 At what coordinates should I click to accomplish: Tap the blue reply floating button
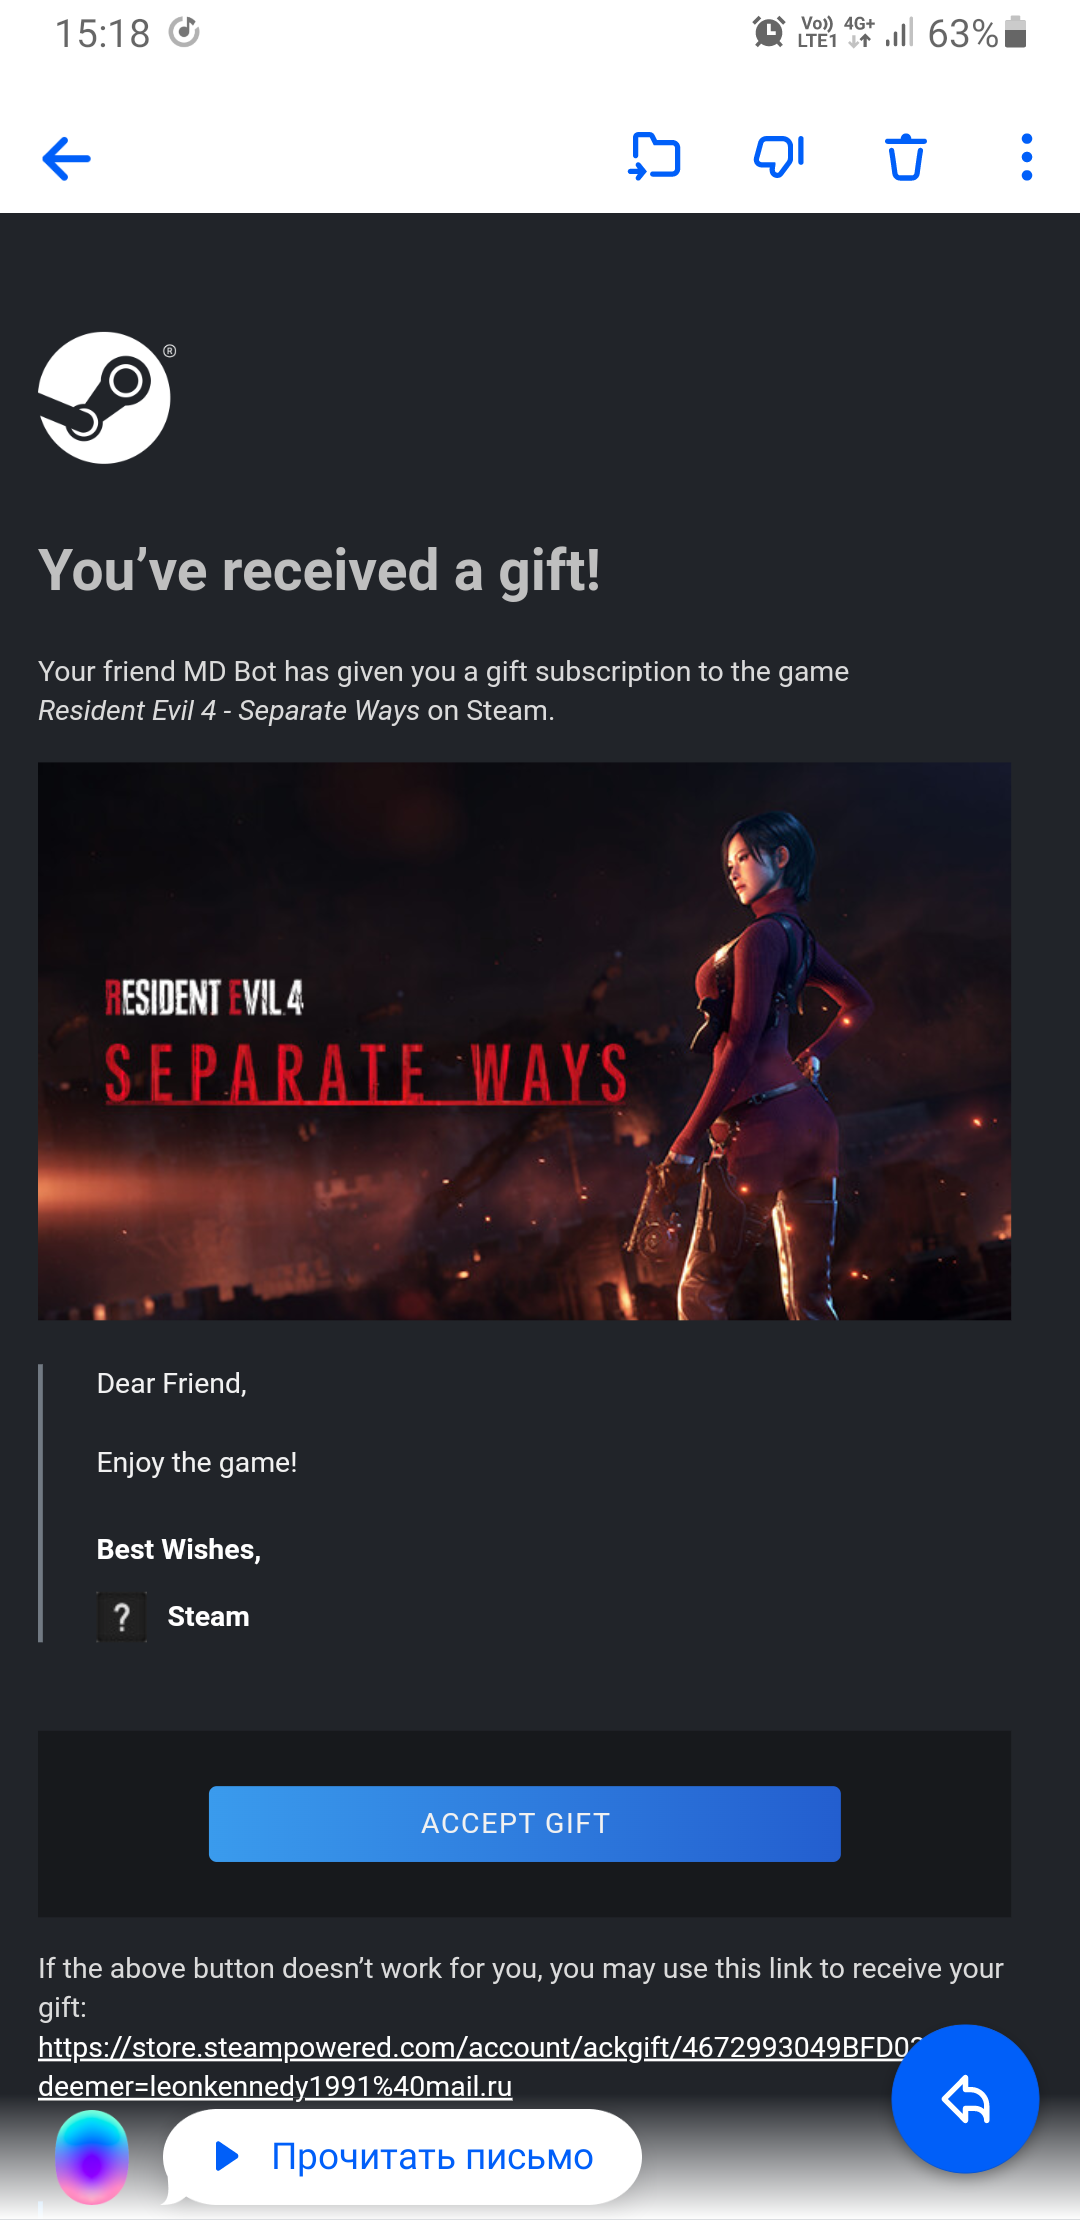(965, 2098)
